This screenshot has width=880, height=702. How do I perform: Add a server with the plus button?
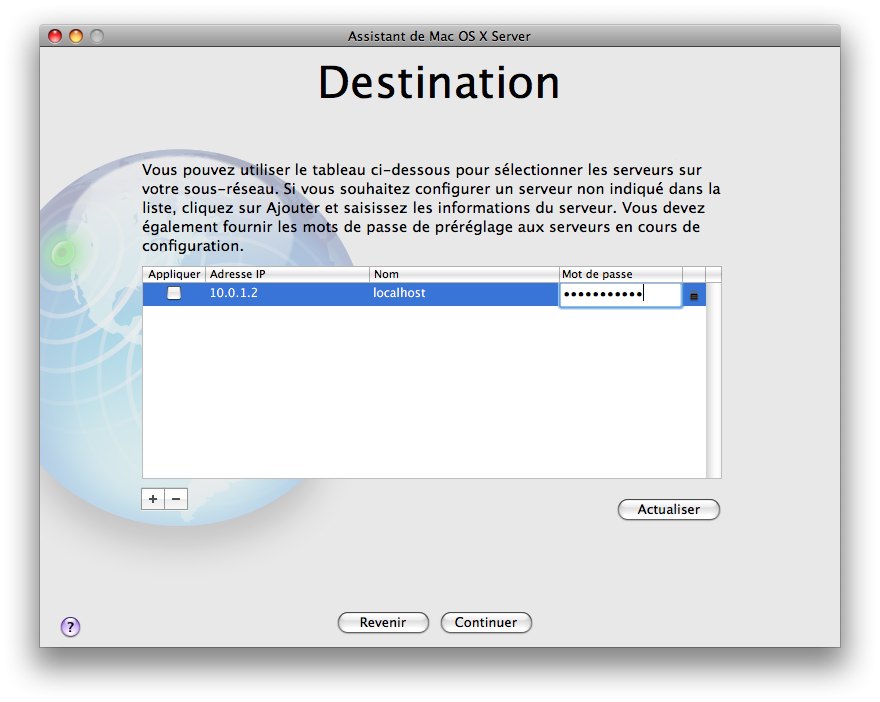click(x=153, y=499)
